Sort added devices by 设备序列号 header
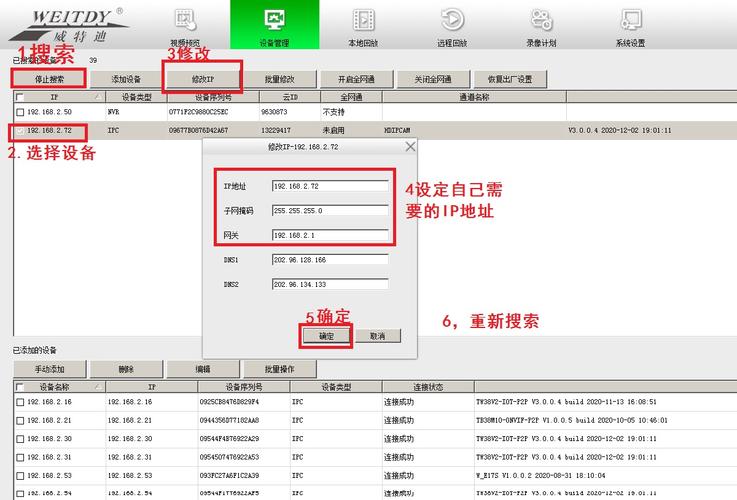This screenshot has height=500, width=737. pos(244,387)
